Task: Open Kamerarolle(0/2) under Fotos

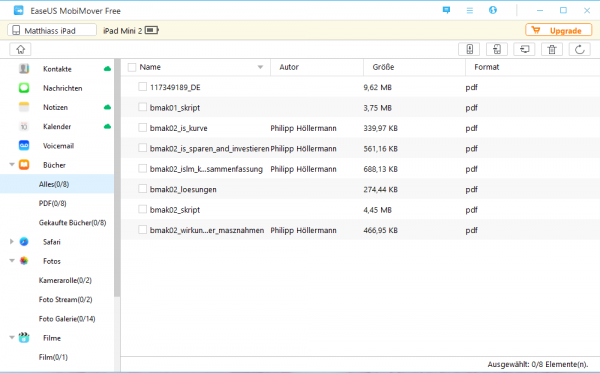Action: point(65,280)
